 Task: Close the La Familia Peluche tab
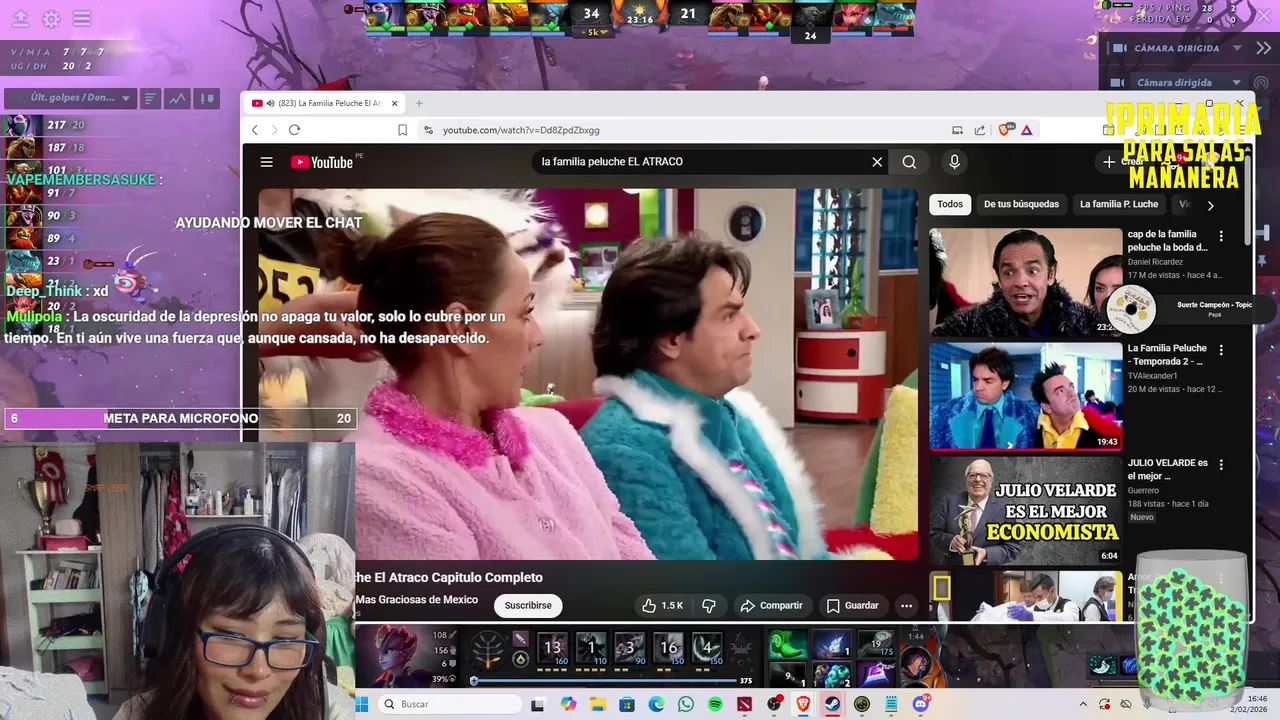pyautogui.click(x=394, y=103)
